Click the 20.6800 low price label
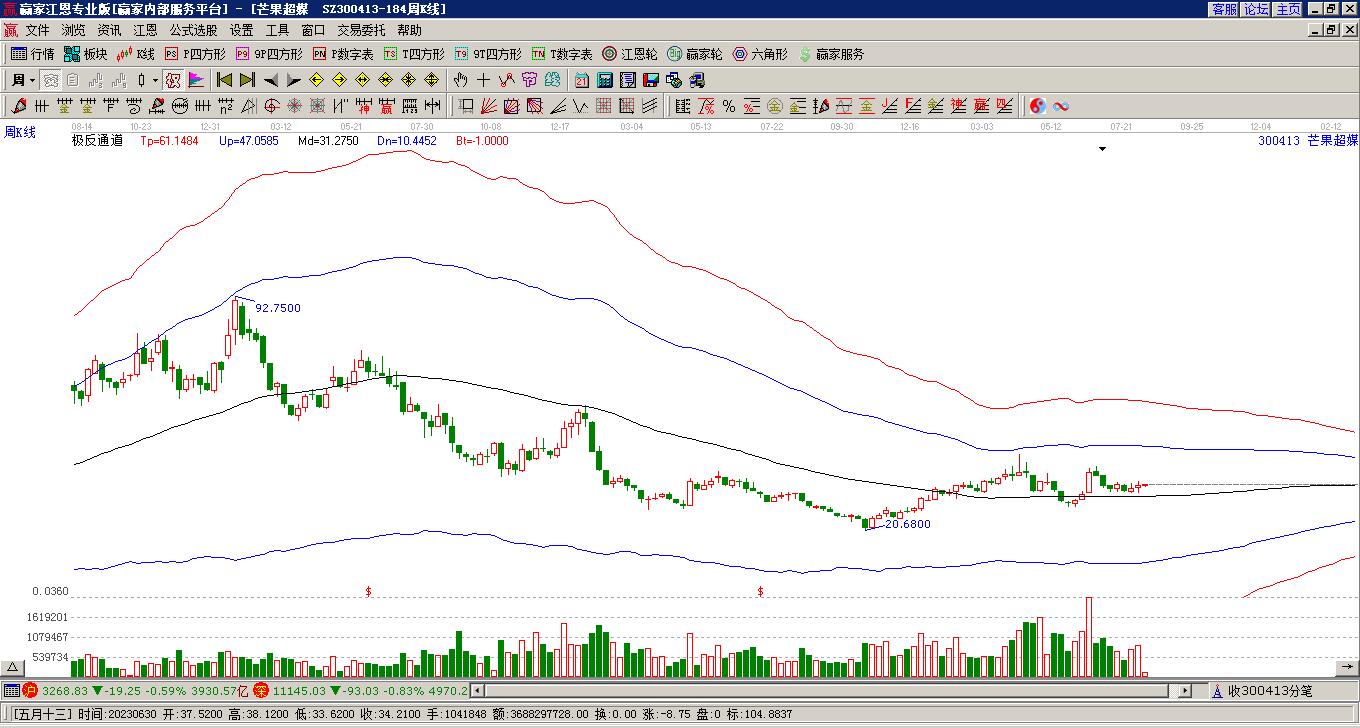The image size is (1360, 728). click(908, 524)
